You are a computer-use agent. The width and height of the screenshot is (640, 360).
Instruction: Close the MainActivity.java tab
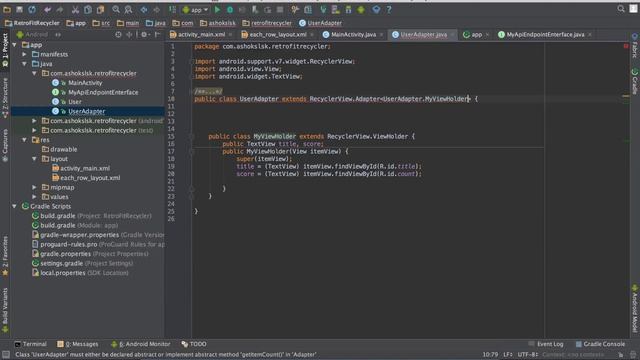coord(381,35)
